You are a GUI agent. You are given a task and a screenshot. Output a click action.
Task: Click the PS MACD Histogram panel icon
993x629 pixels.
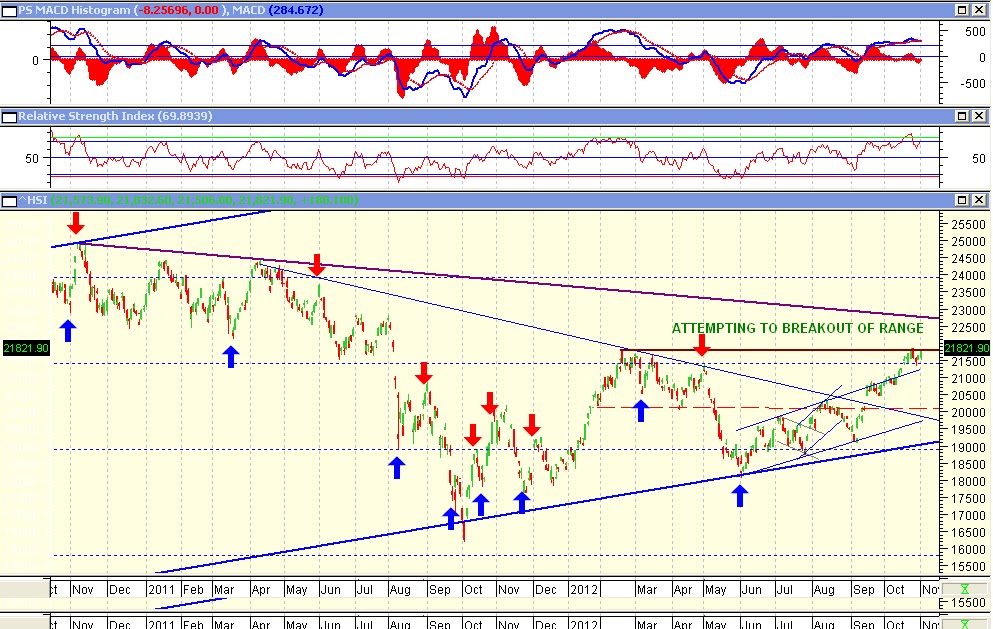(x=10, y=9)
